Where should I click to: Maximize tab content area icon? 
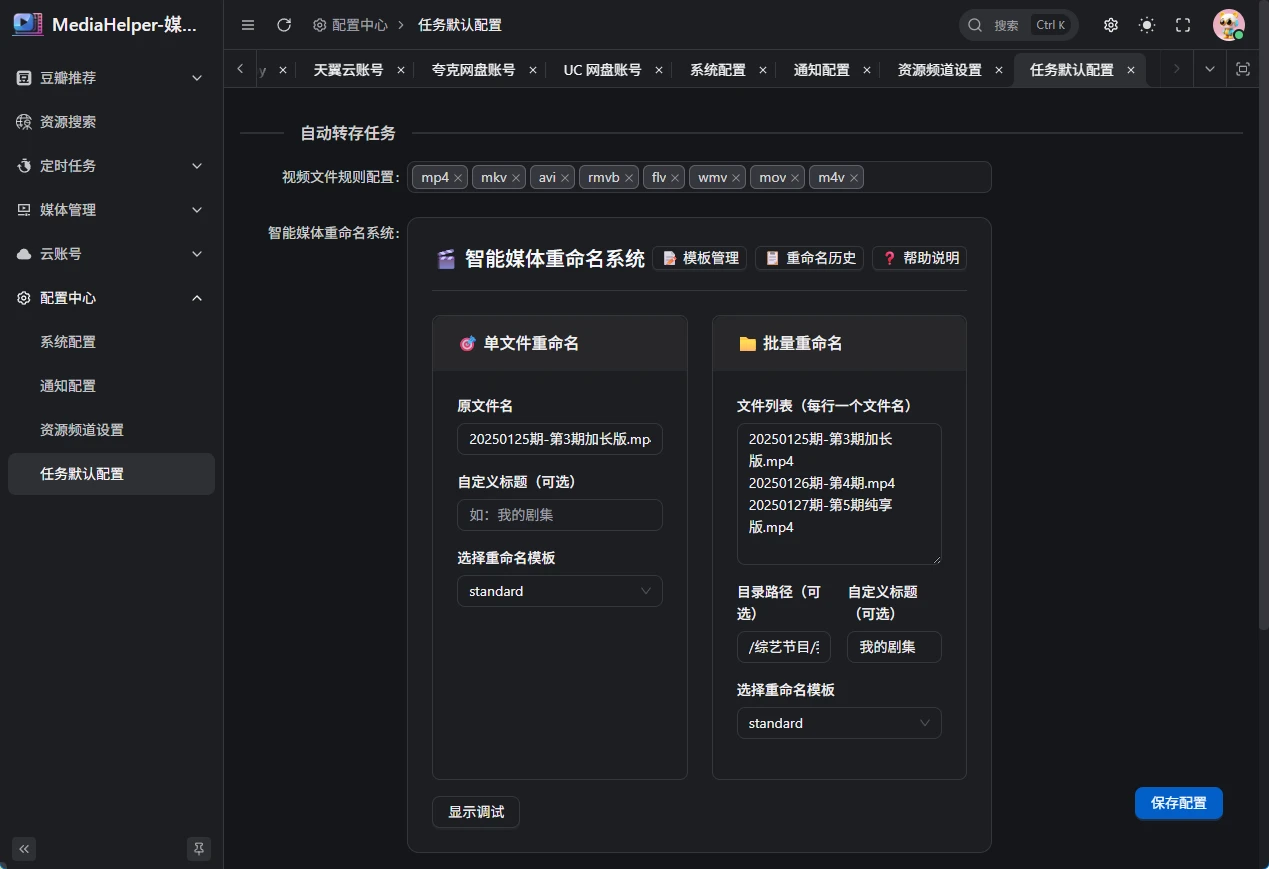[1243, 69]
